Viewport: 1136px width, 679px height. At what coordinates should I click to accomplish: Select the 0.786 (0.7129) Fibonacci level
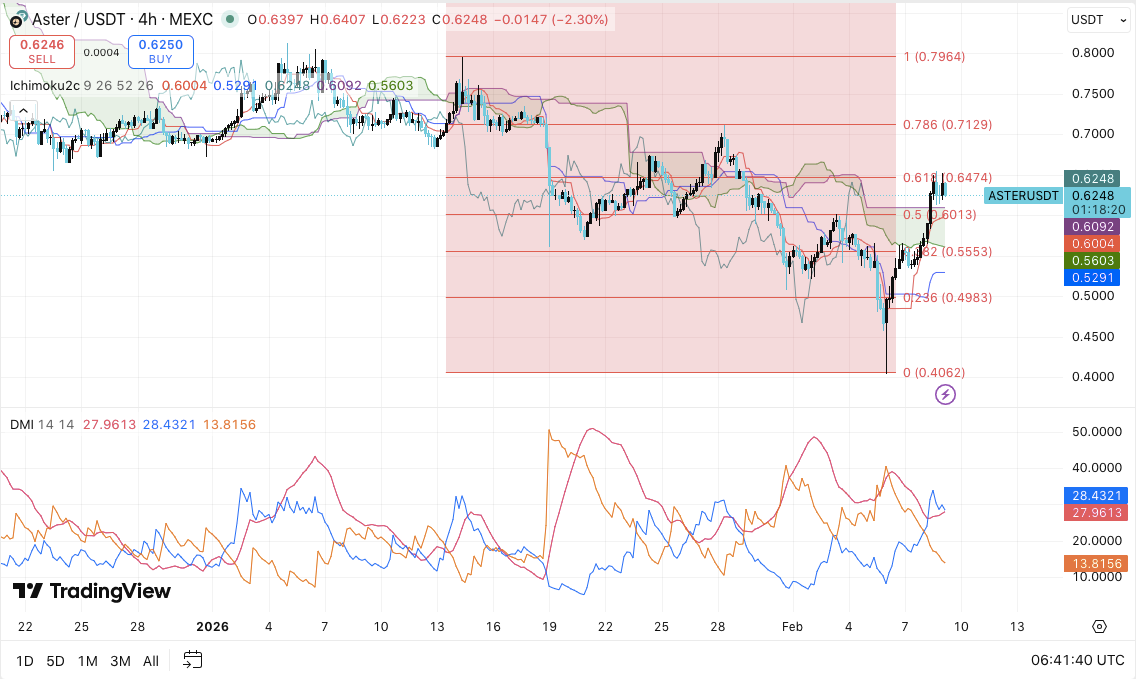coord(946,125)
